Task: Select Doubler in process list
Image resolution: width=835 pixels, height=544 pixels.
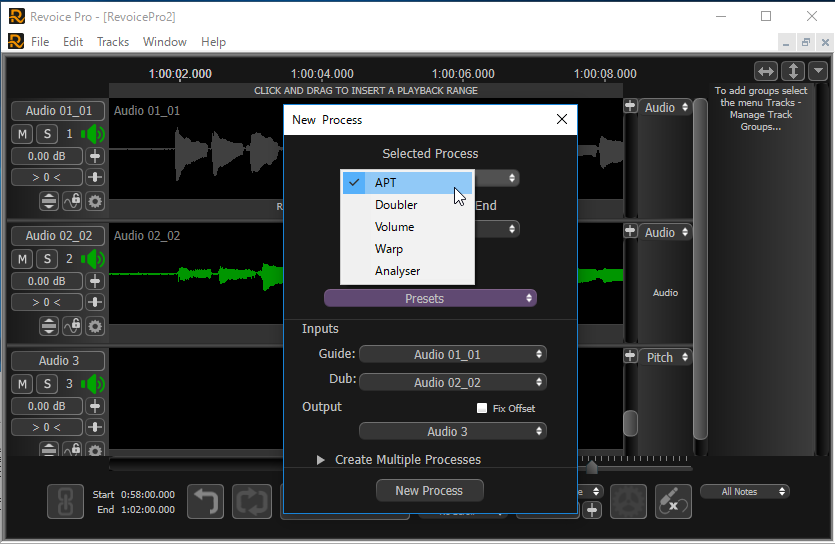Action: coord(407,205)
